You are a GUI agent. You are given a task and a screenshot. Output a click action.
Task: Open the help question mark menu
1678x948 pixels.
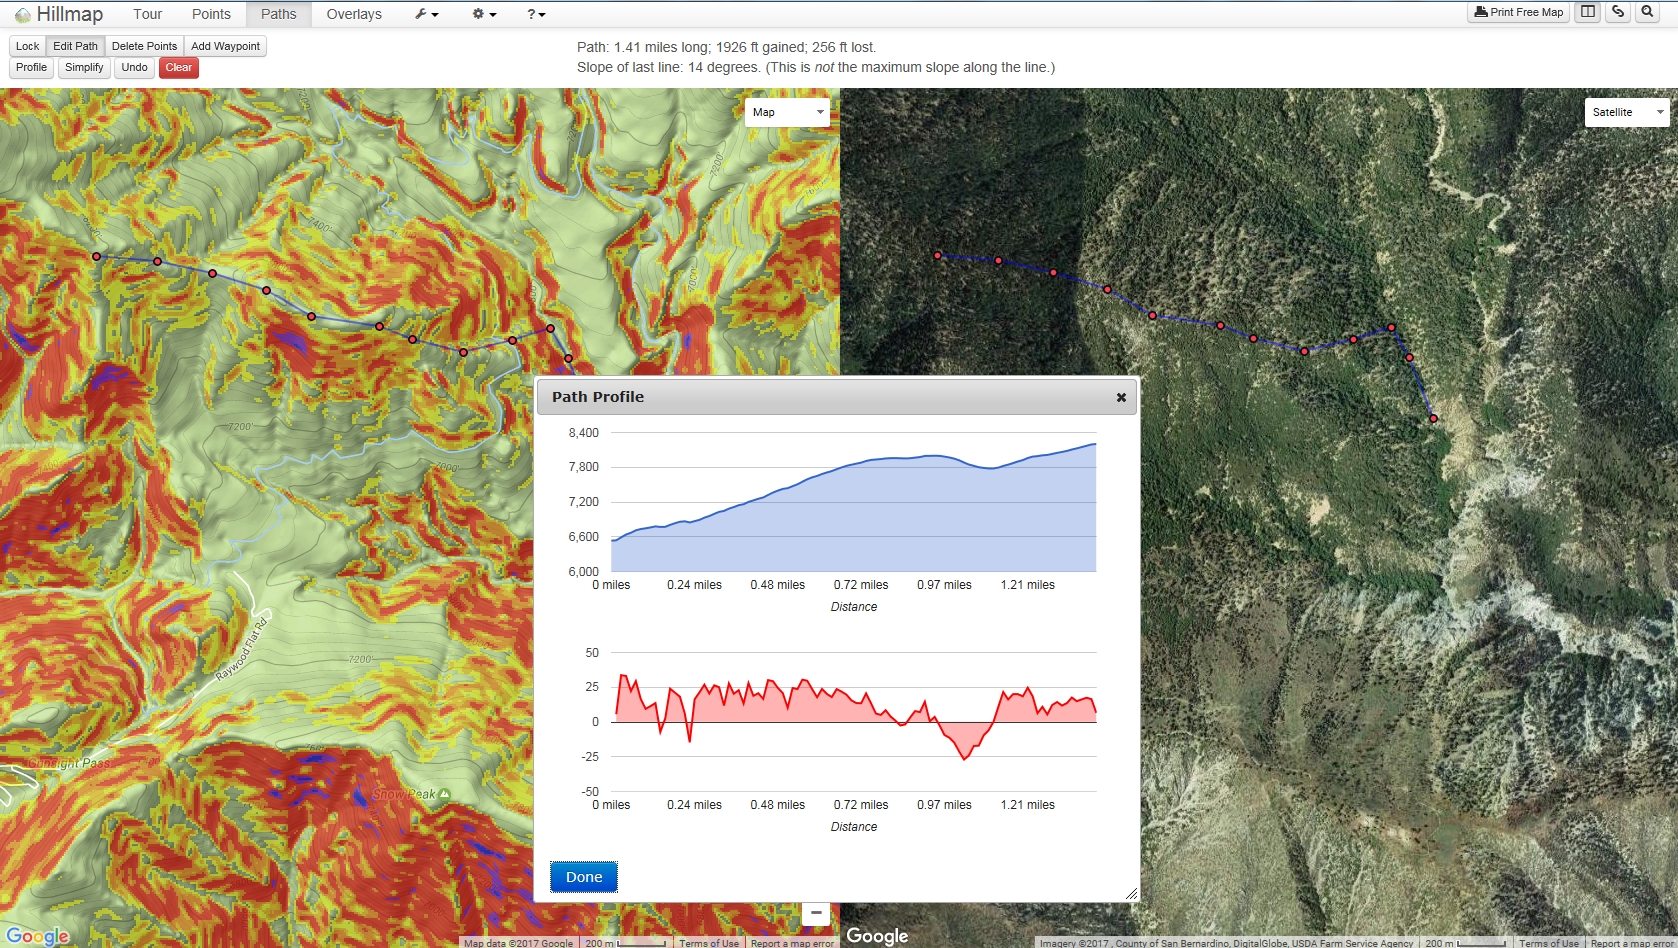click(x=535, y=14)
